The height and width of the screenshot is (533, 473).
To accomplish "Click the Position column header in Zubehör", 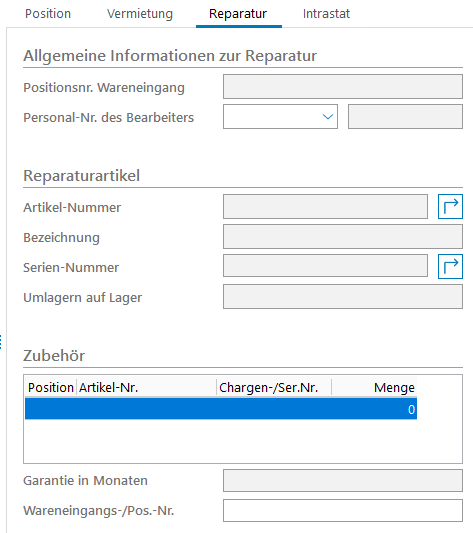I will [51, 387].
